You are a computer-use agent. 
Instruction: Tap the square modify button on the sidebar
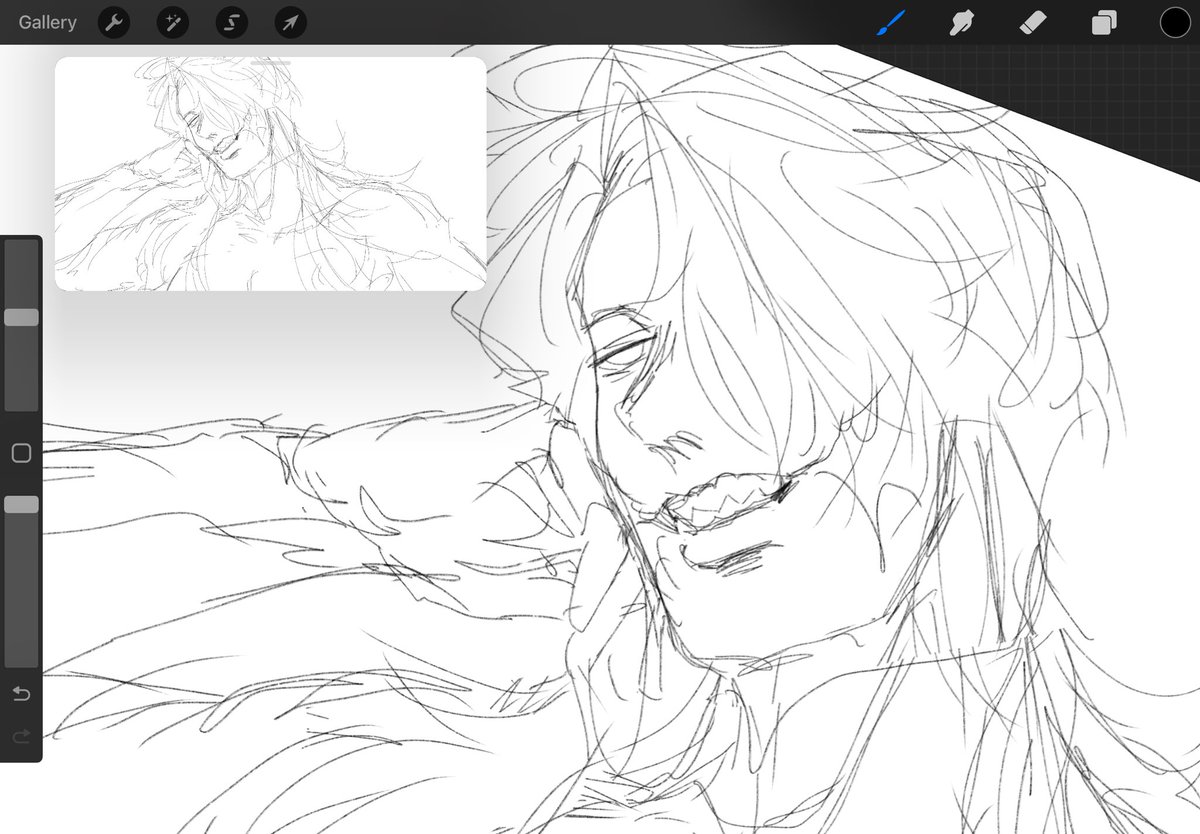[x=21, y=453]
